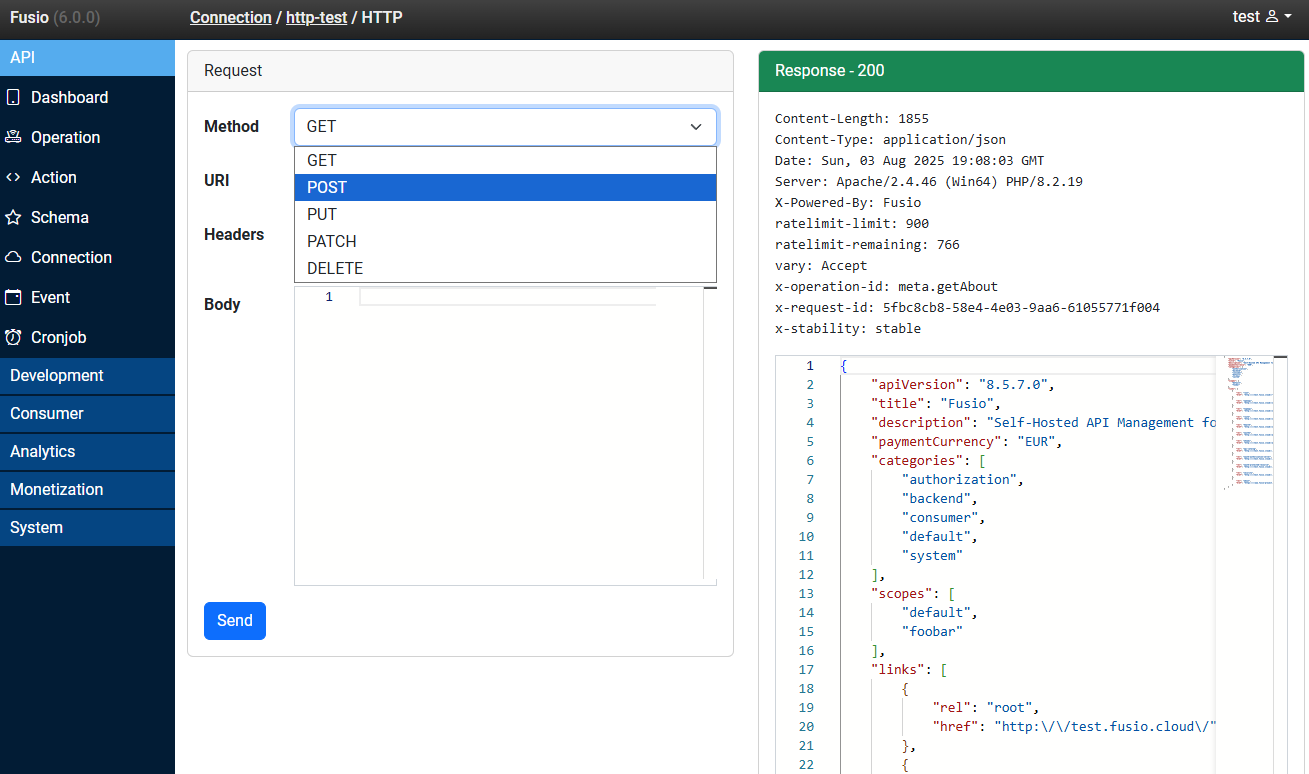Click the Request panel header
This screenshot has width=1309, height=774.
(460, 71)
